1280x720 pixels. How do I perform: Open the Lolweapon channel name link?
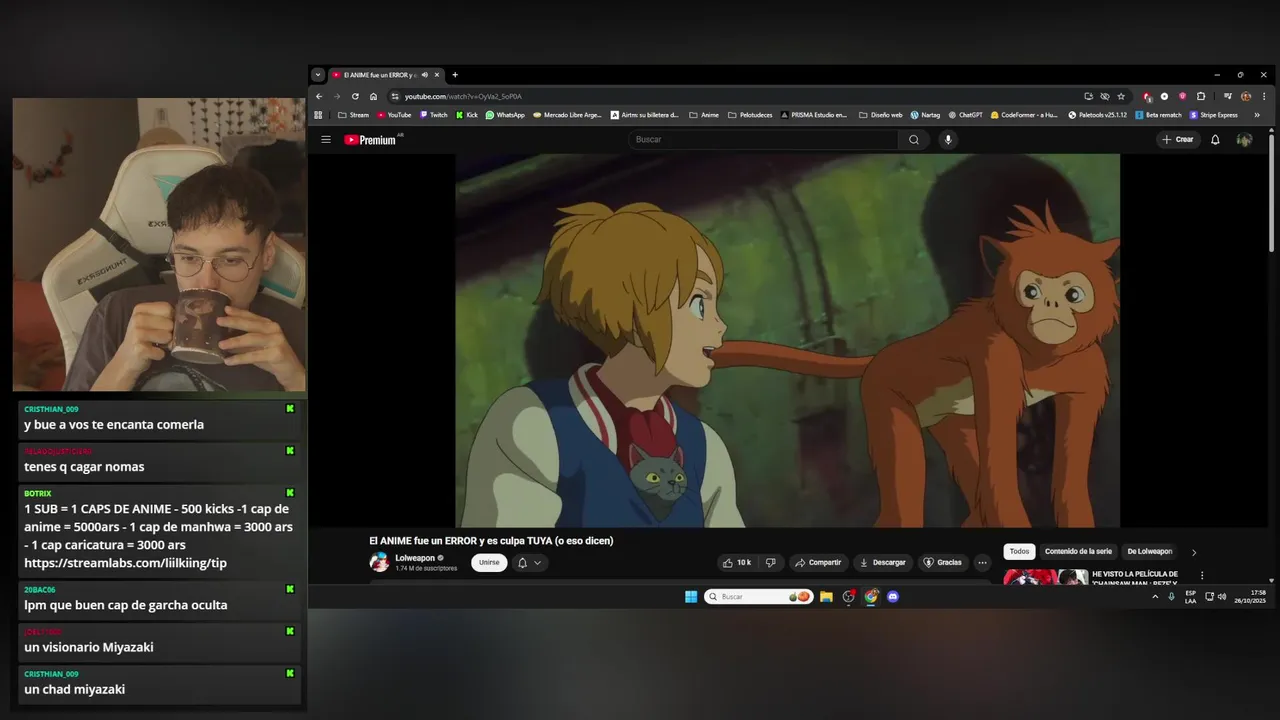tap(415, 558)
